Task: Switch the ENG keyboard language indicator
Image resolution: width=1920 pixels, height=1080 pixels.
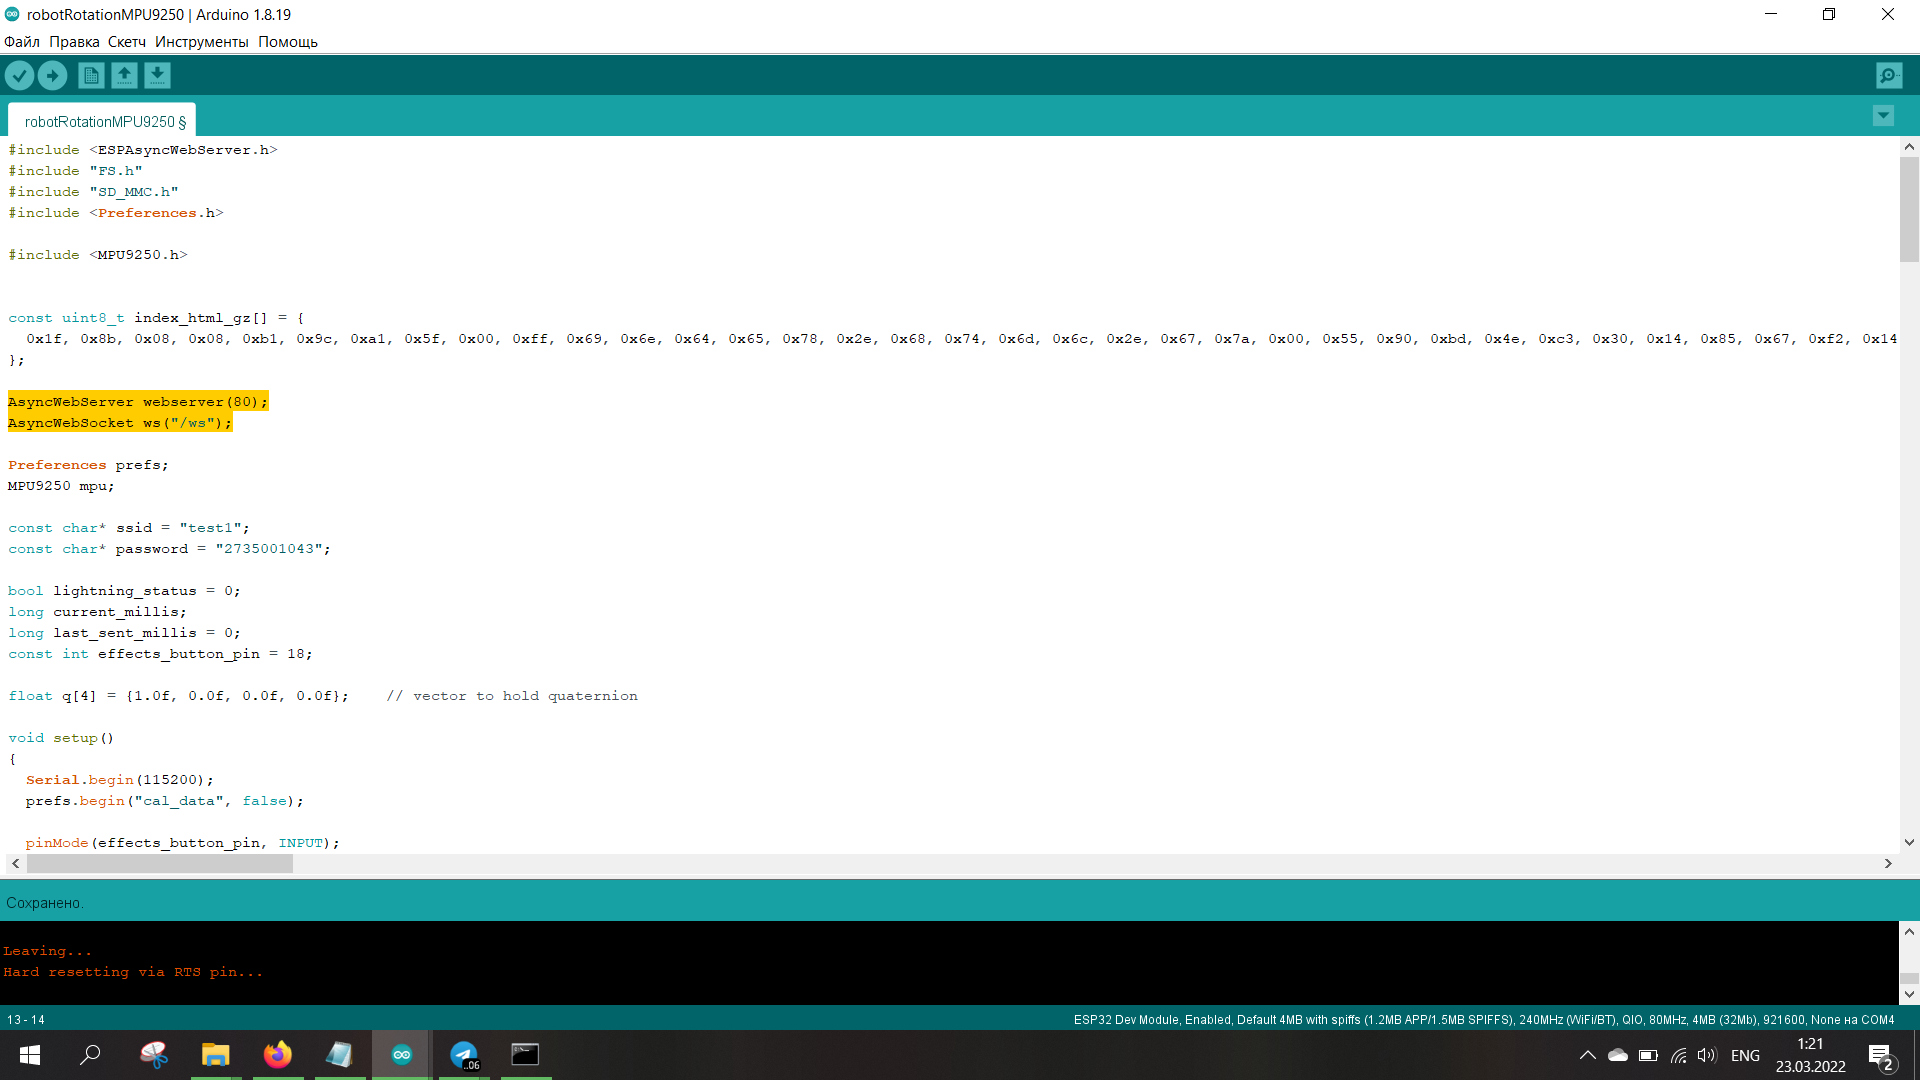Action: click(1745, 1055)
